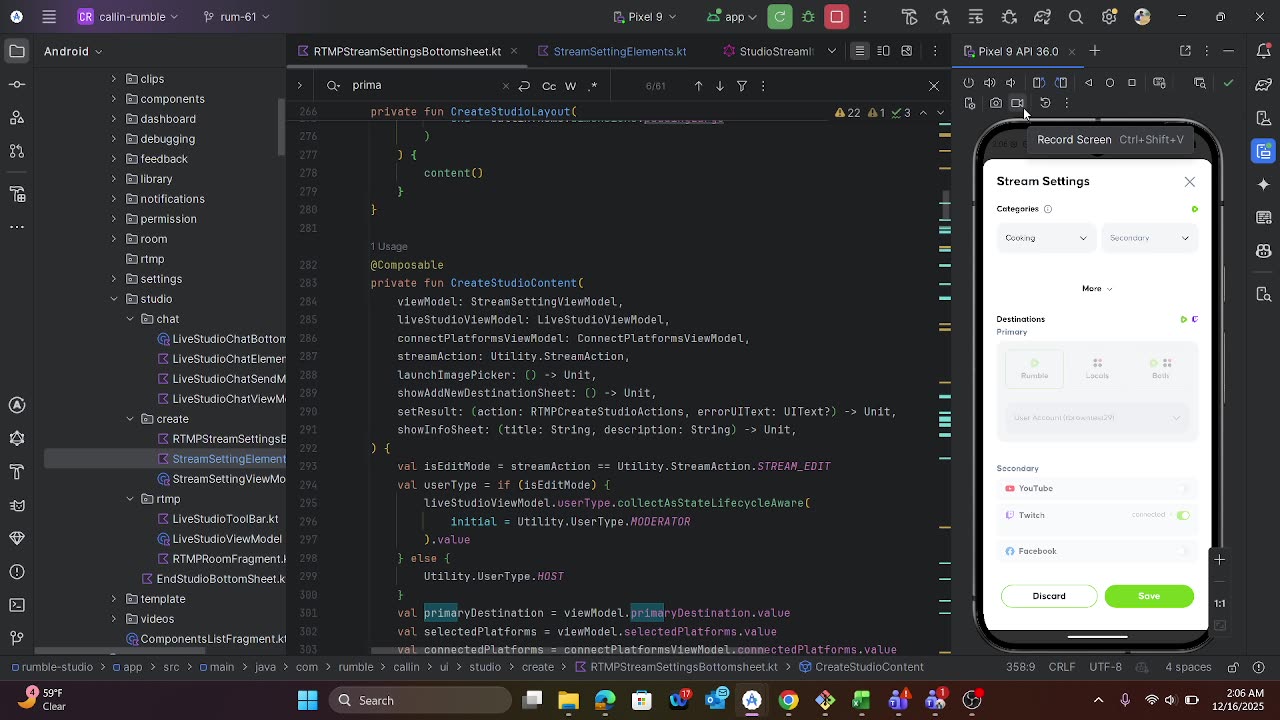
Task: Expand the template folder in project tree
Action: pyautogui.click(x=113, y=599)
